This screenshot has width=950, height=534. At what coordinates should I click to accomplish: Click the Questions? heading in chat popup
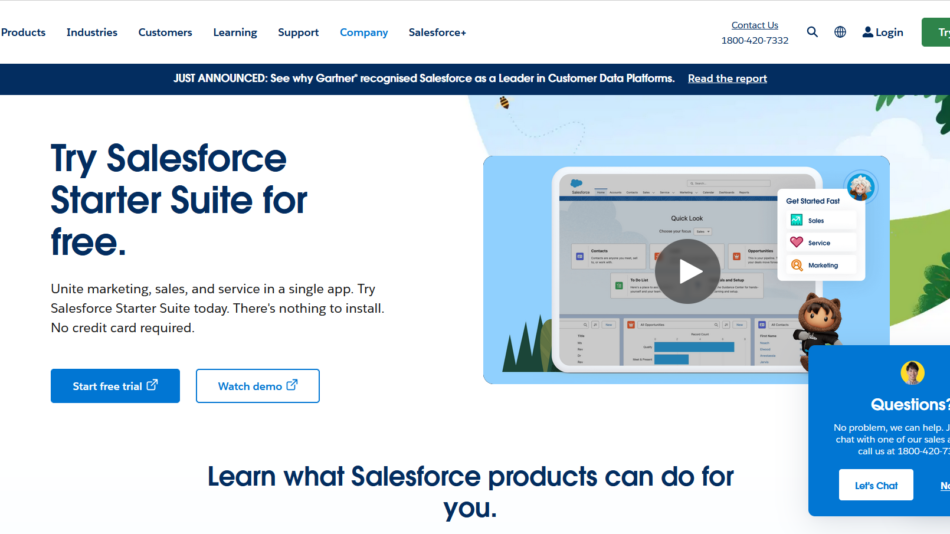[910, 404]
